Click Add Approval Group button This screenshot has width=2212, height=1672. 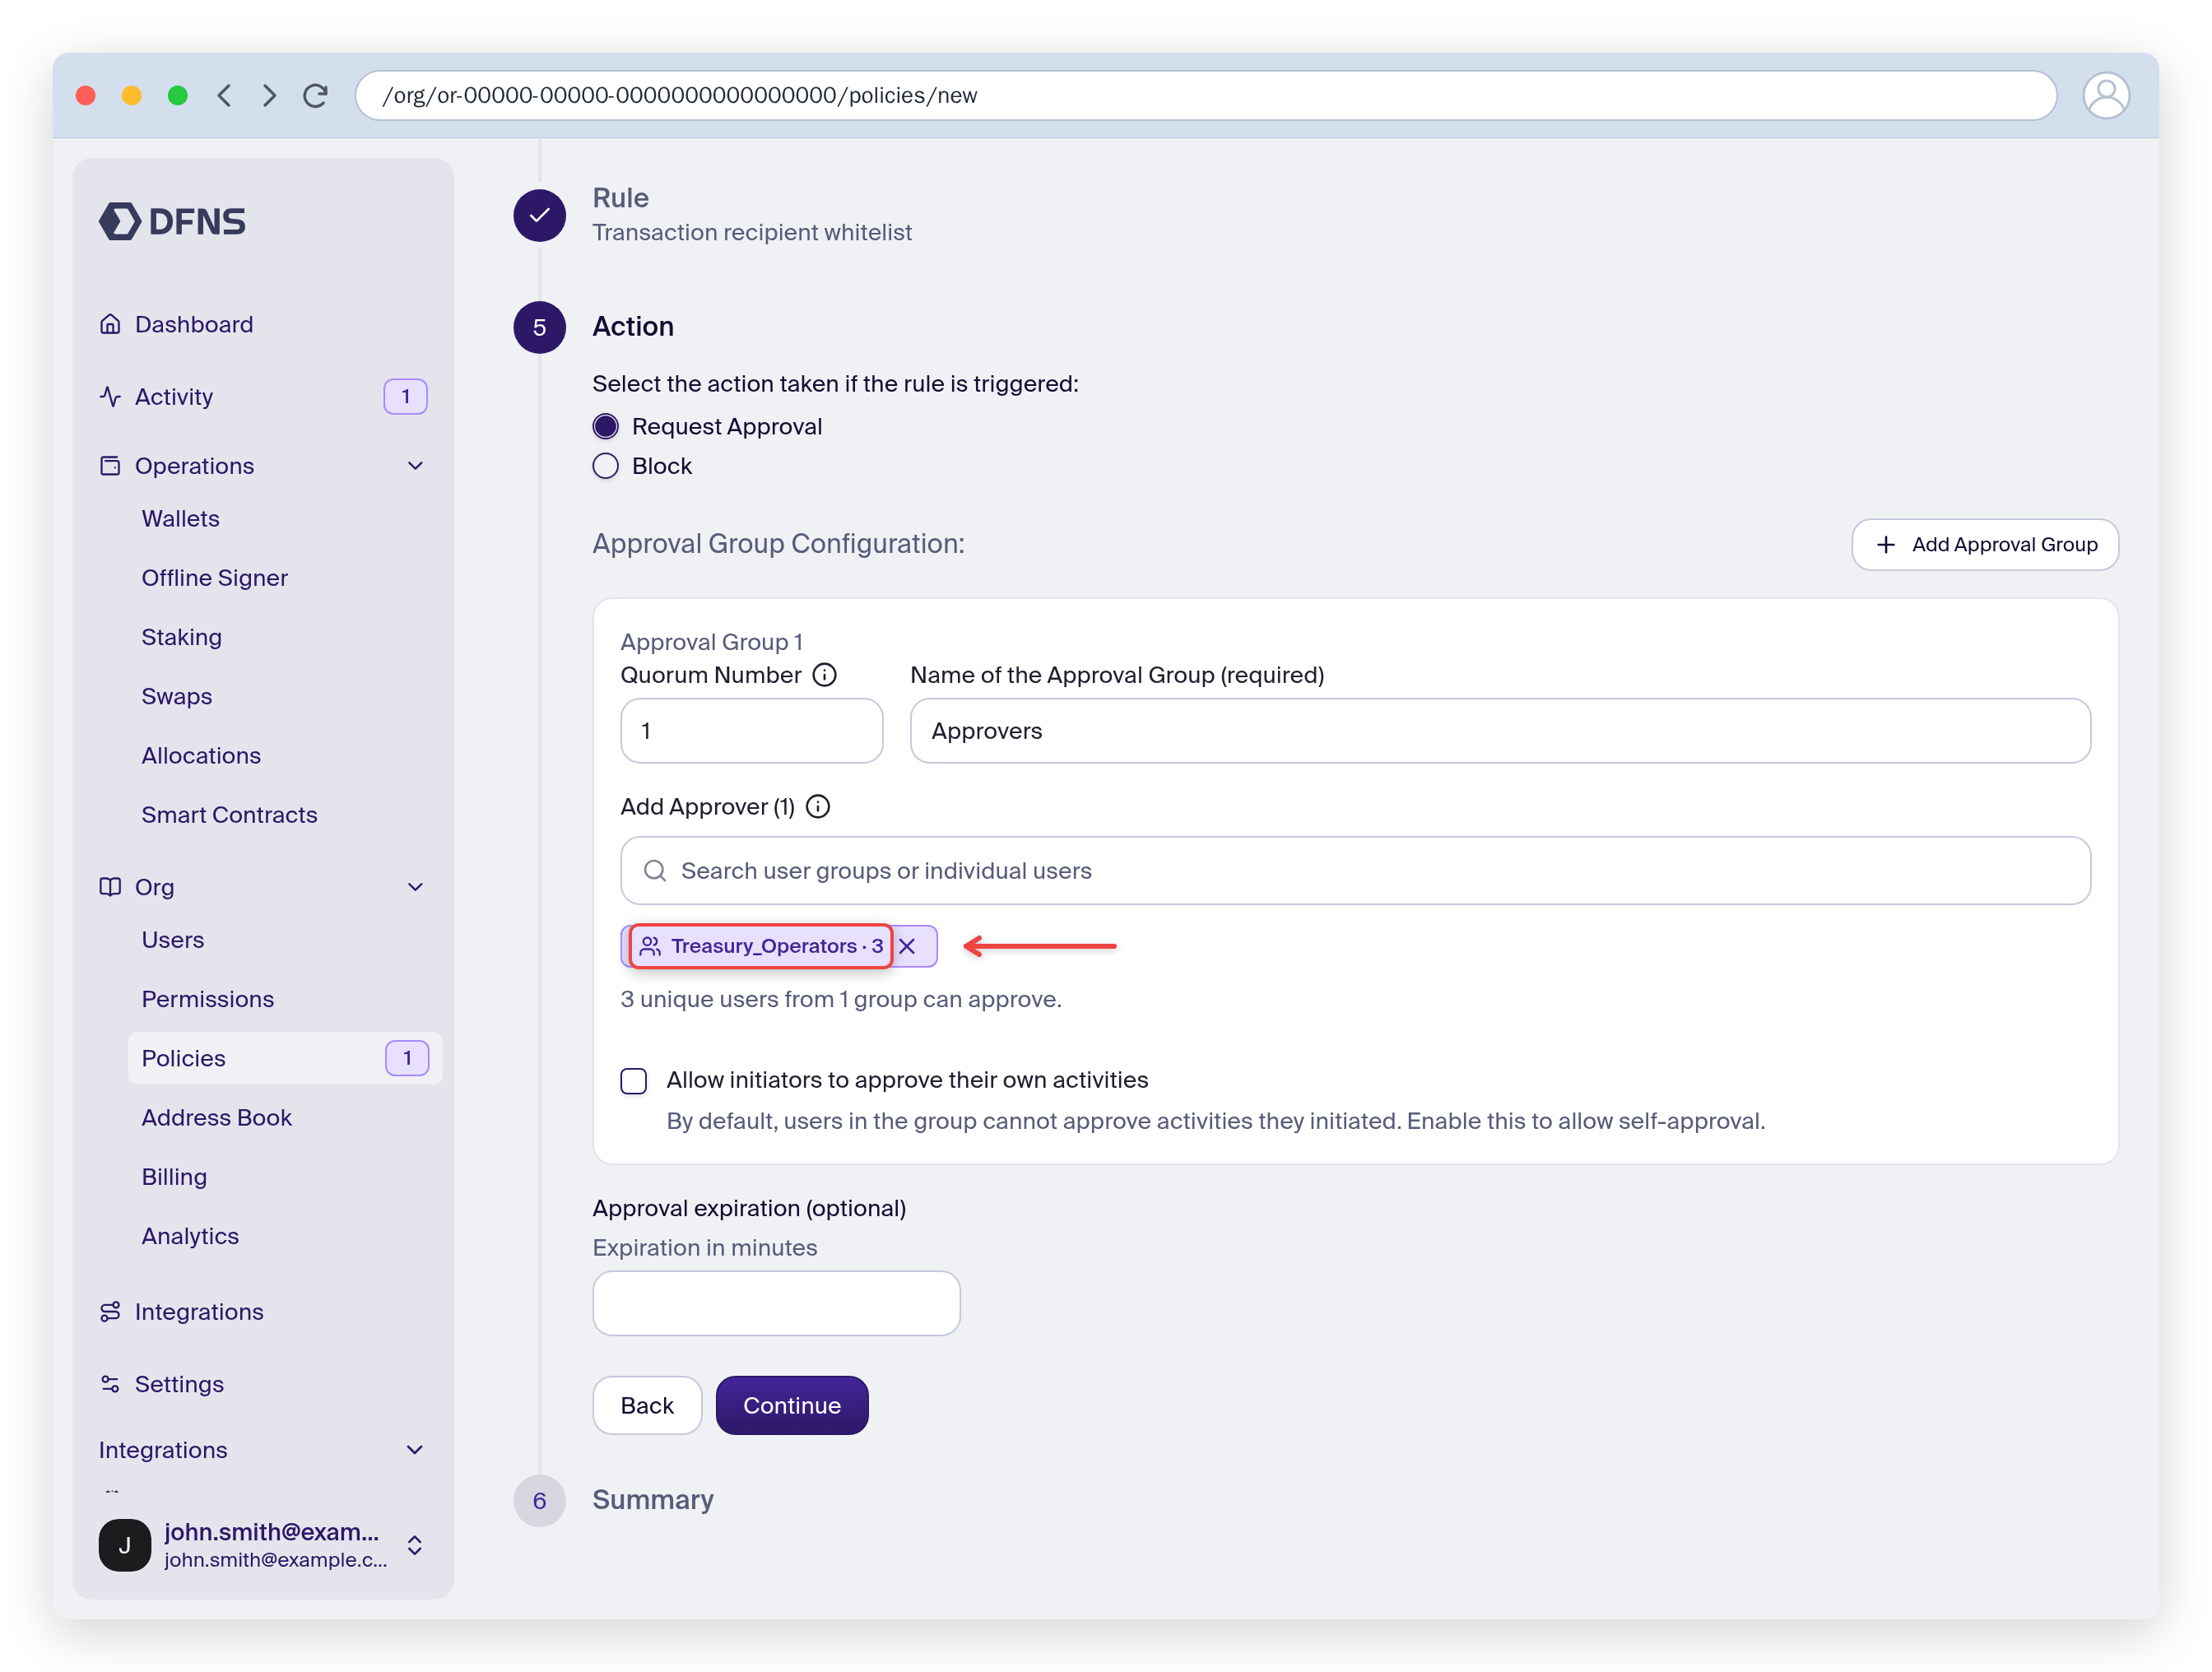[x=1984, y=545]
